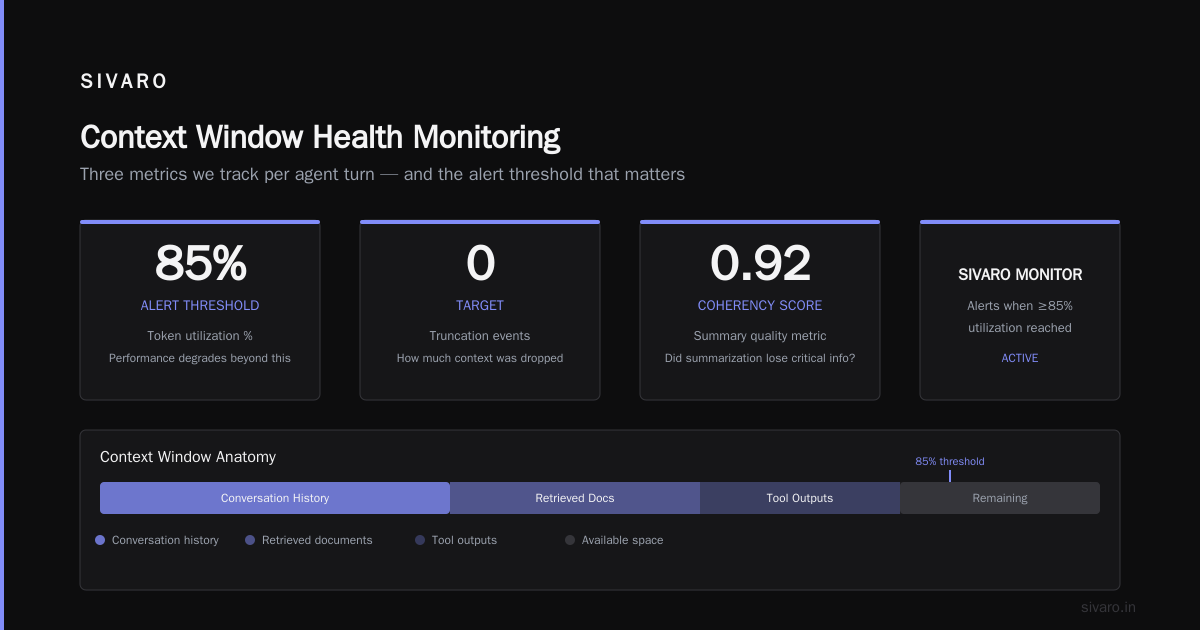Select the Retrieved Docs bar segment
Screen dimensions: 1200x630
click(x=575, y=498)
